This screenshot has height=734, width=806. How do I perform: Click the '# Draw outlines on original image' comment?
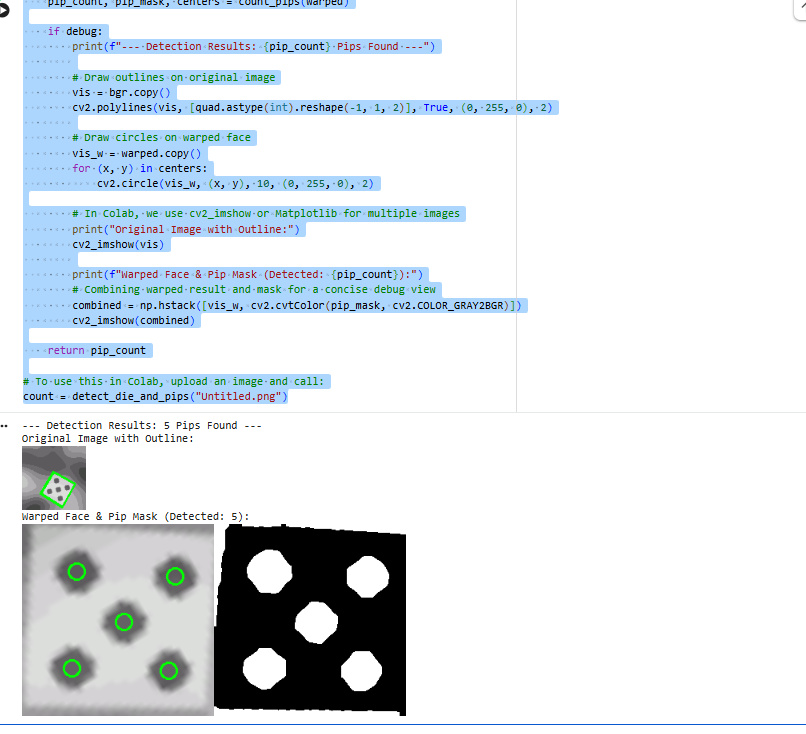(174, 78)
